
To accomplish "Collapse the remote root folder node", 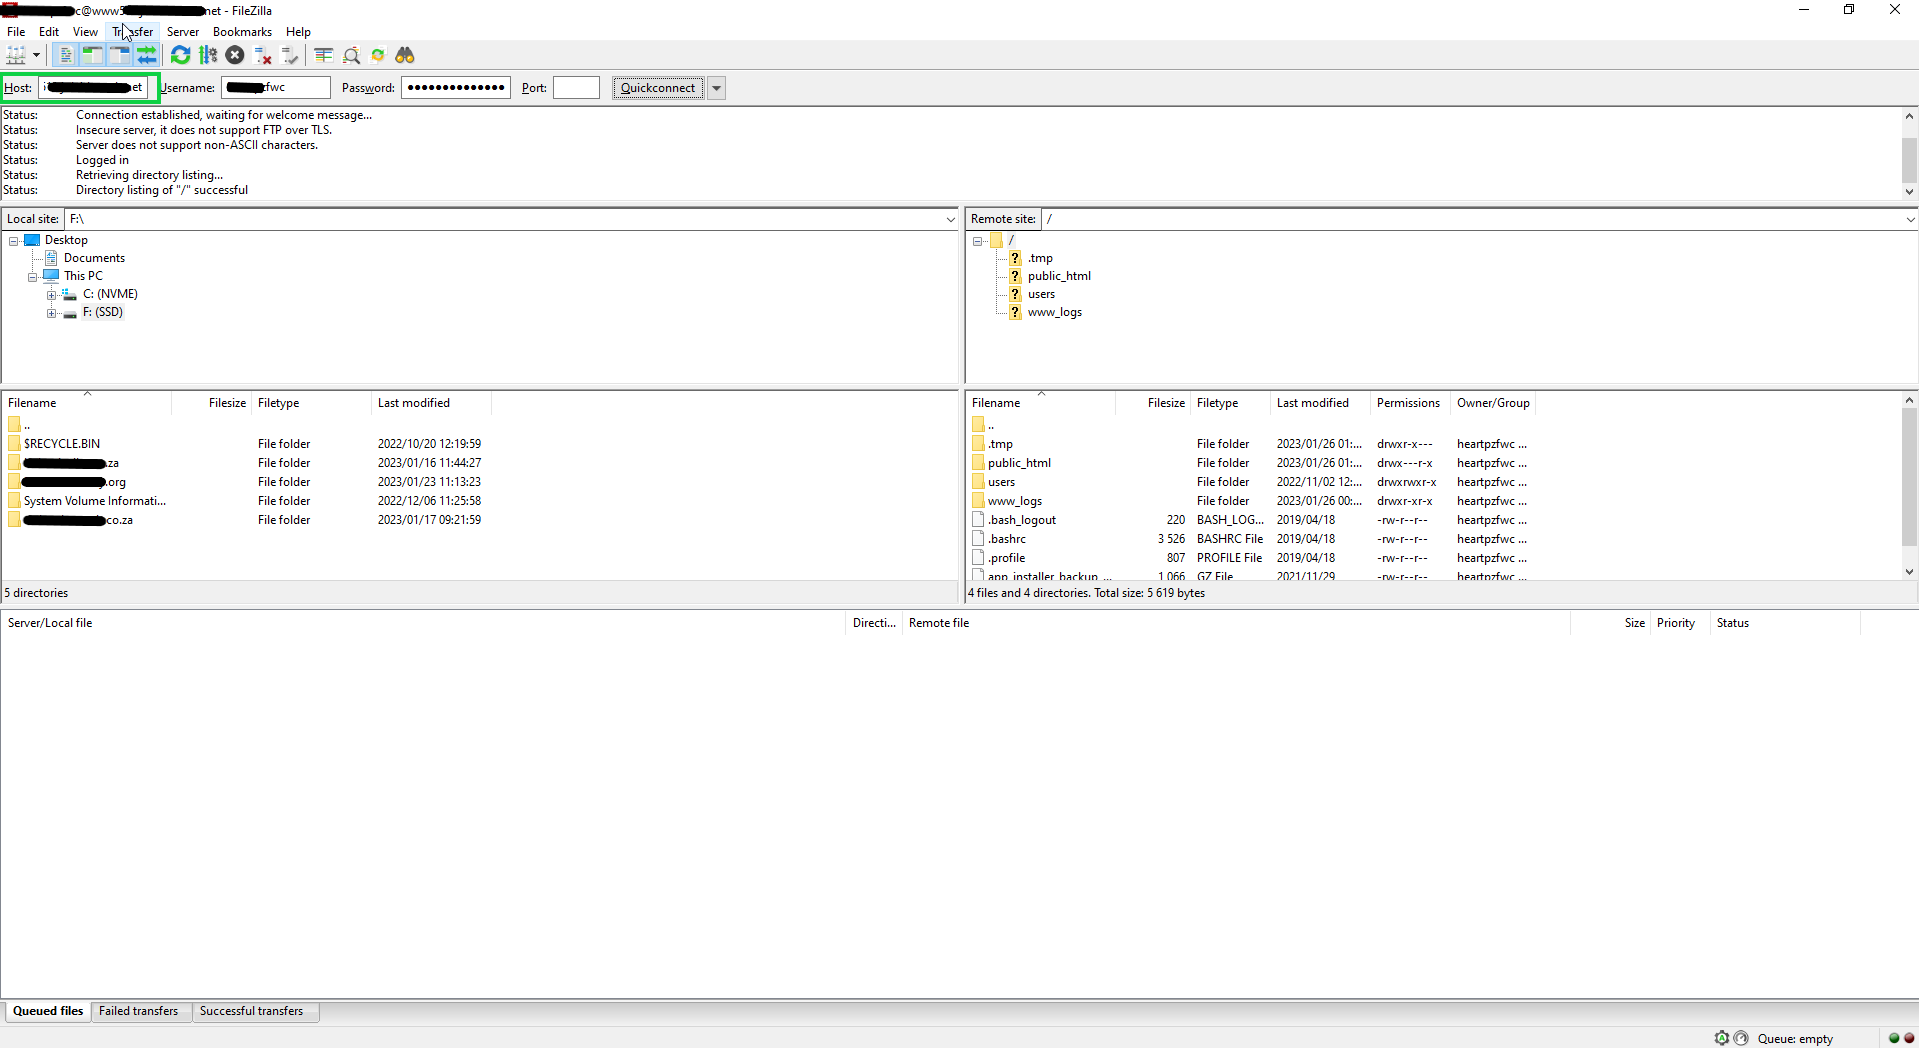I will click(x=978, y=241).
